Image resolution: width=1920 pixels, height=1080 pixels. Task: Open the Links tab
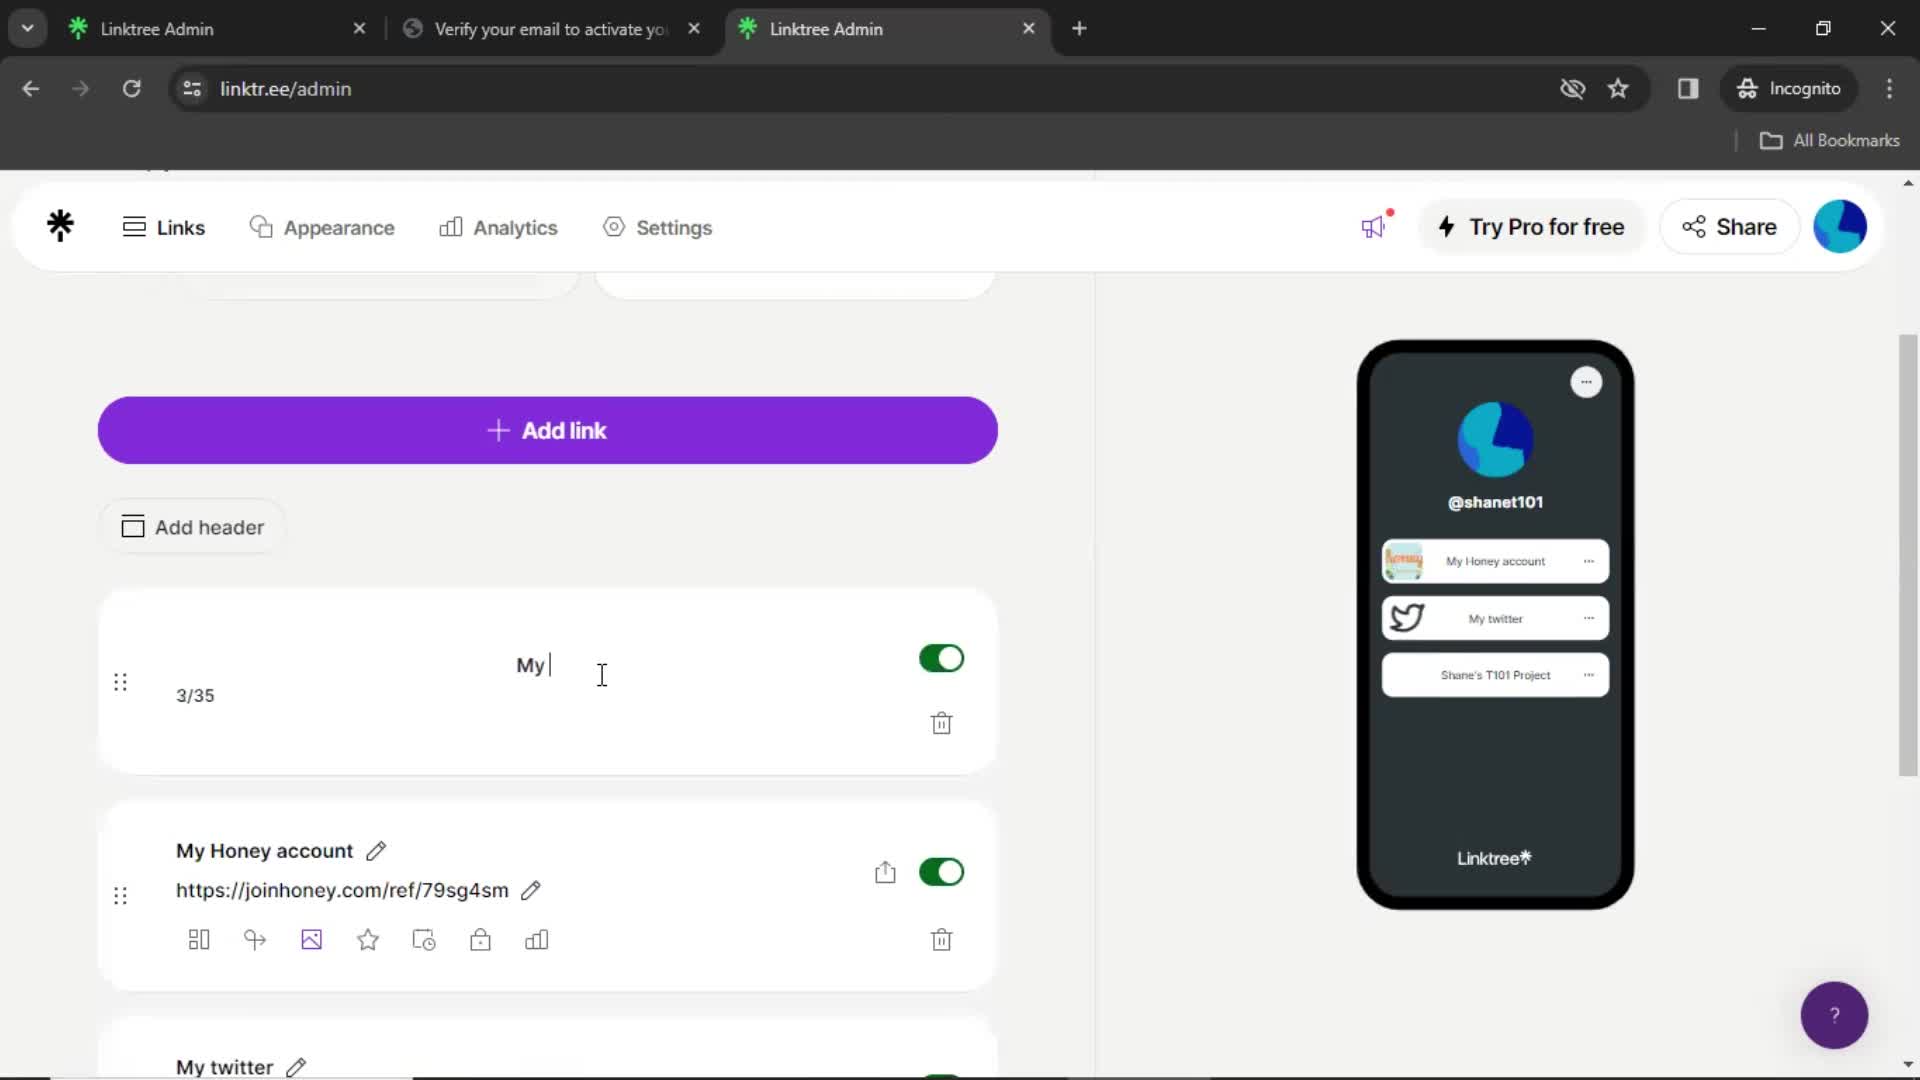click(x=164, y=228)
